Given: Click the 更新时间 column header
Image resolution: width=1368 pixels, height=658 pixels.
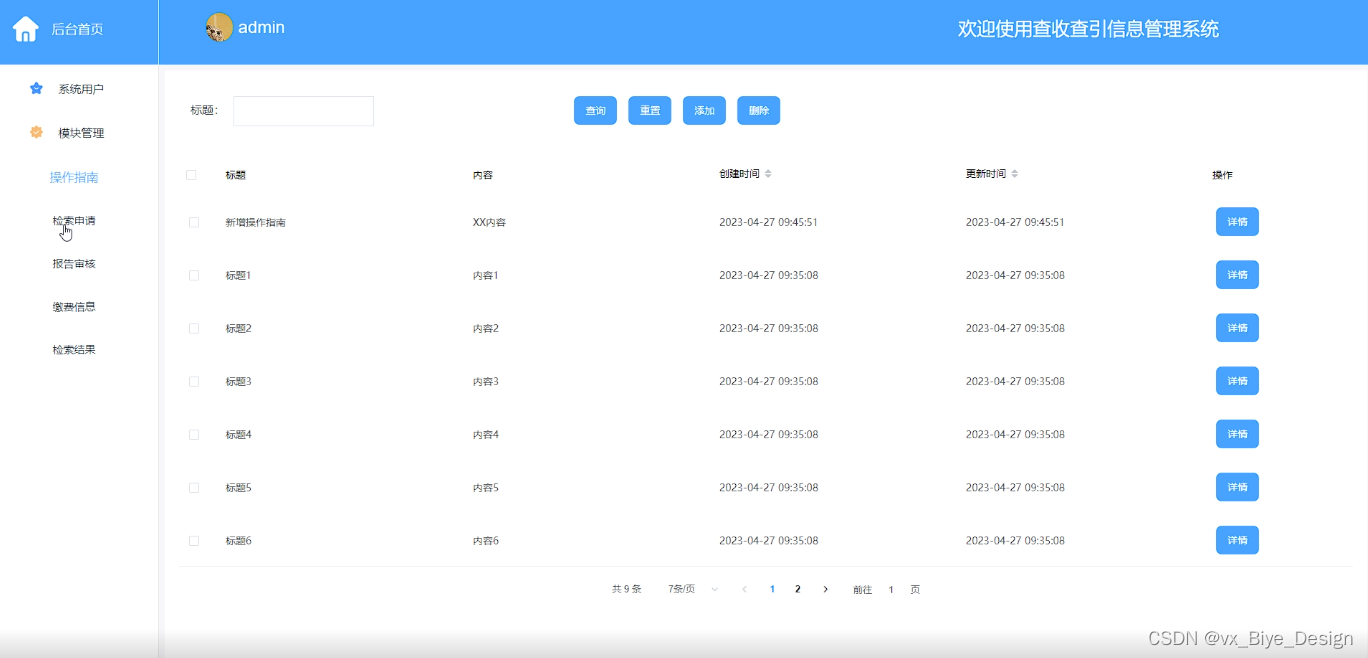Looking at the screenshot, I should coord(986,174).
